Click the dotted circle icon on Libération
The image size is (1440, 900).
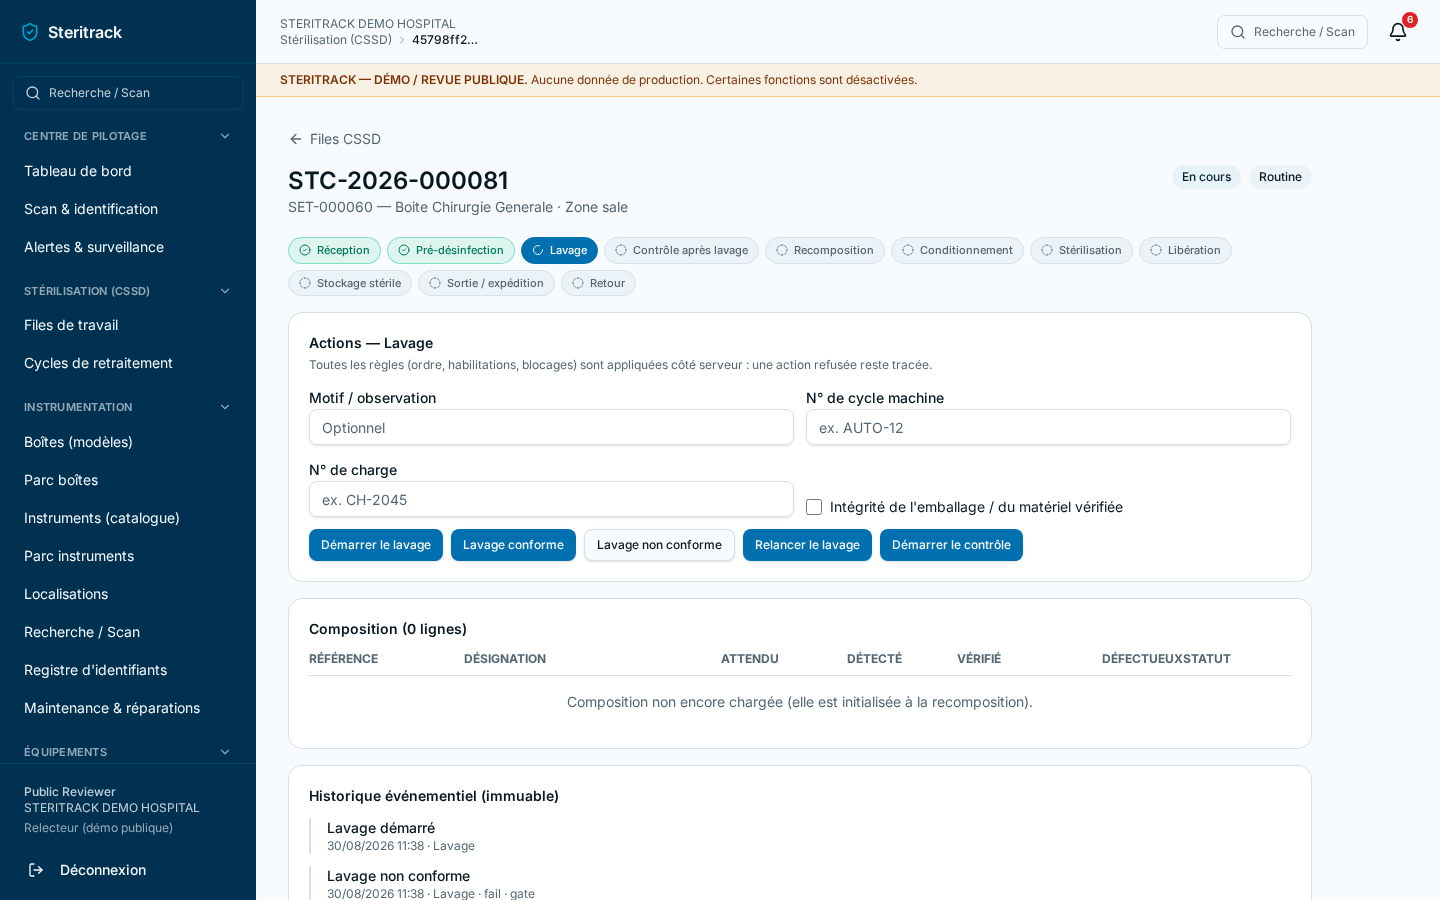click(x=1156, y=250)
